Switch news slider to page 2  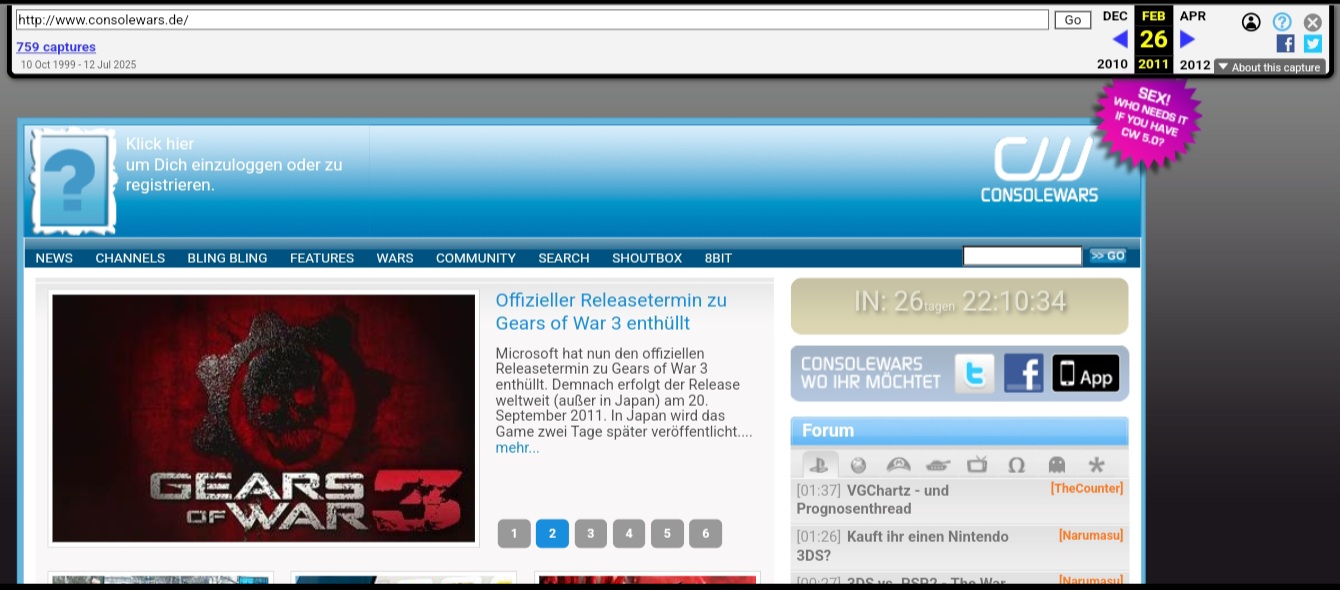[x=552, y=534]
